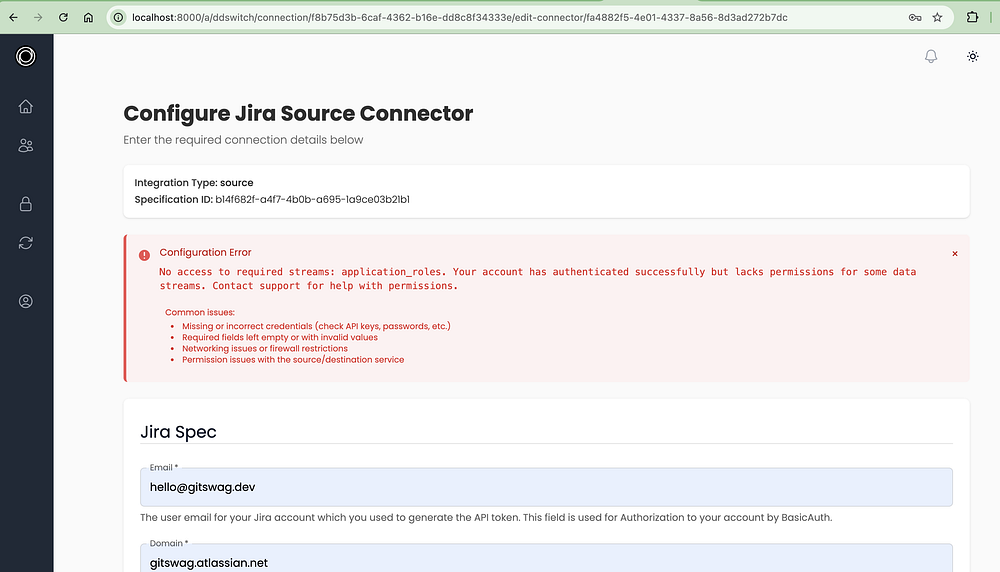1000x572 pixels.
Task: Toggle the light/dark theme sun icon
Action: pyautogui.click(x=973, y=57)
